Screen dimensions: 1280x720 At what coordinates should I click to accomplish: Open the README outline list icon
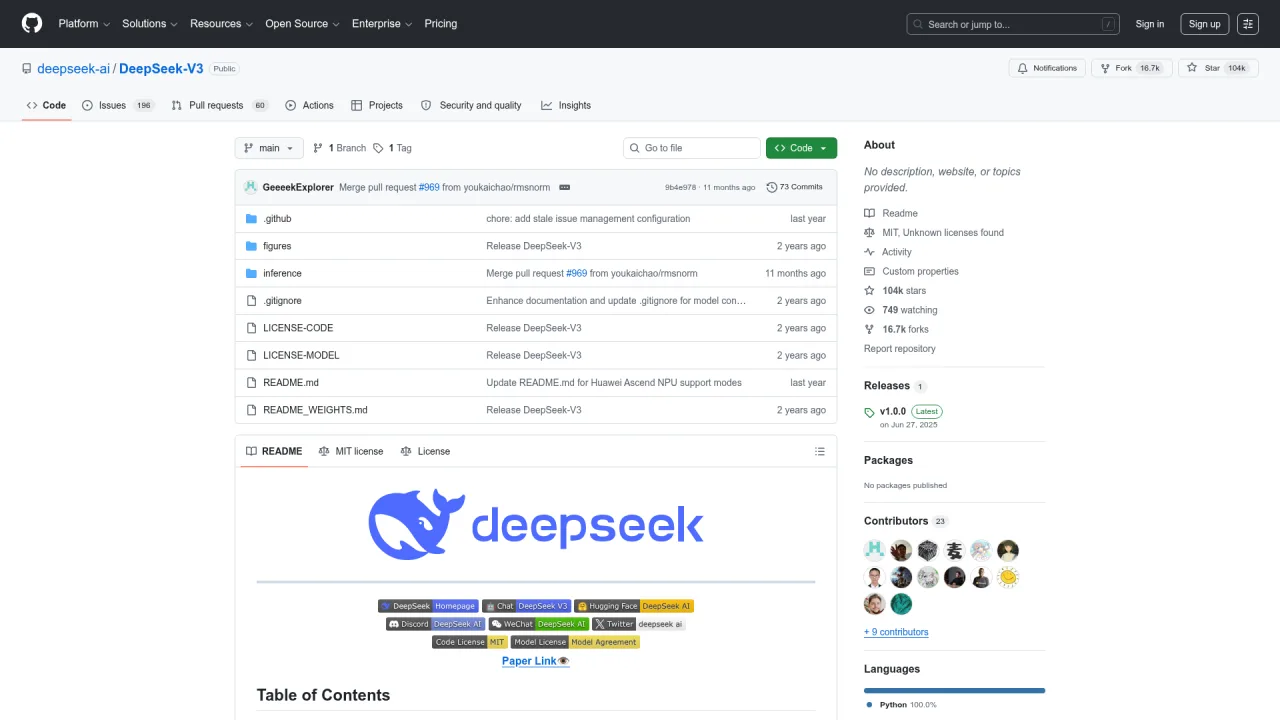coord(820,452)
